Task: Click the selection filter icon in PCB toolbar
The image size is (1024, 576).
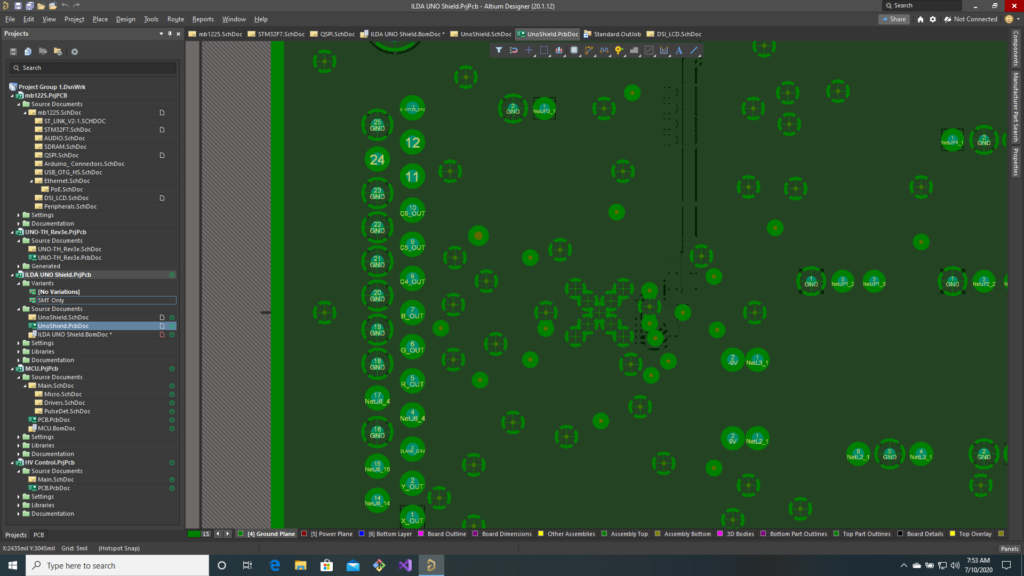Action: pos(500,50)
